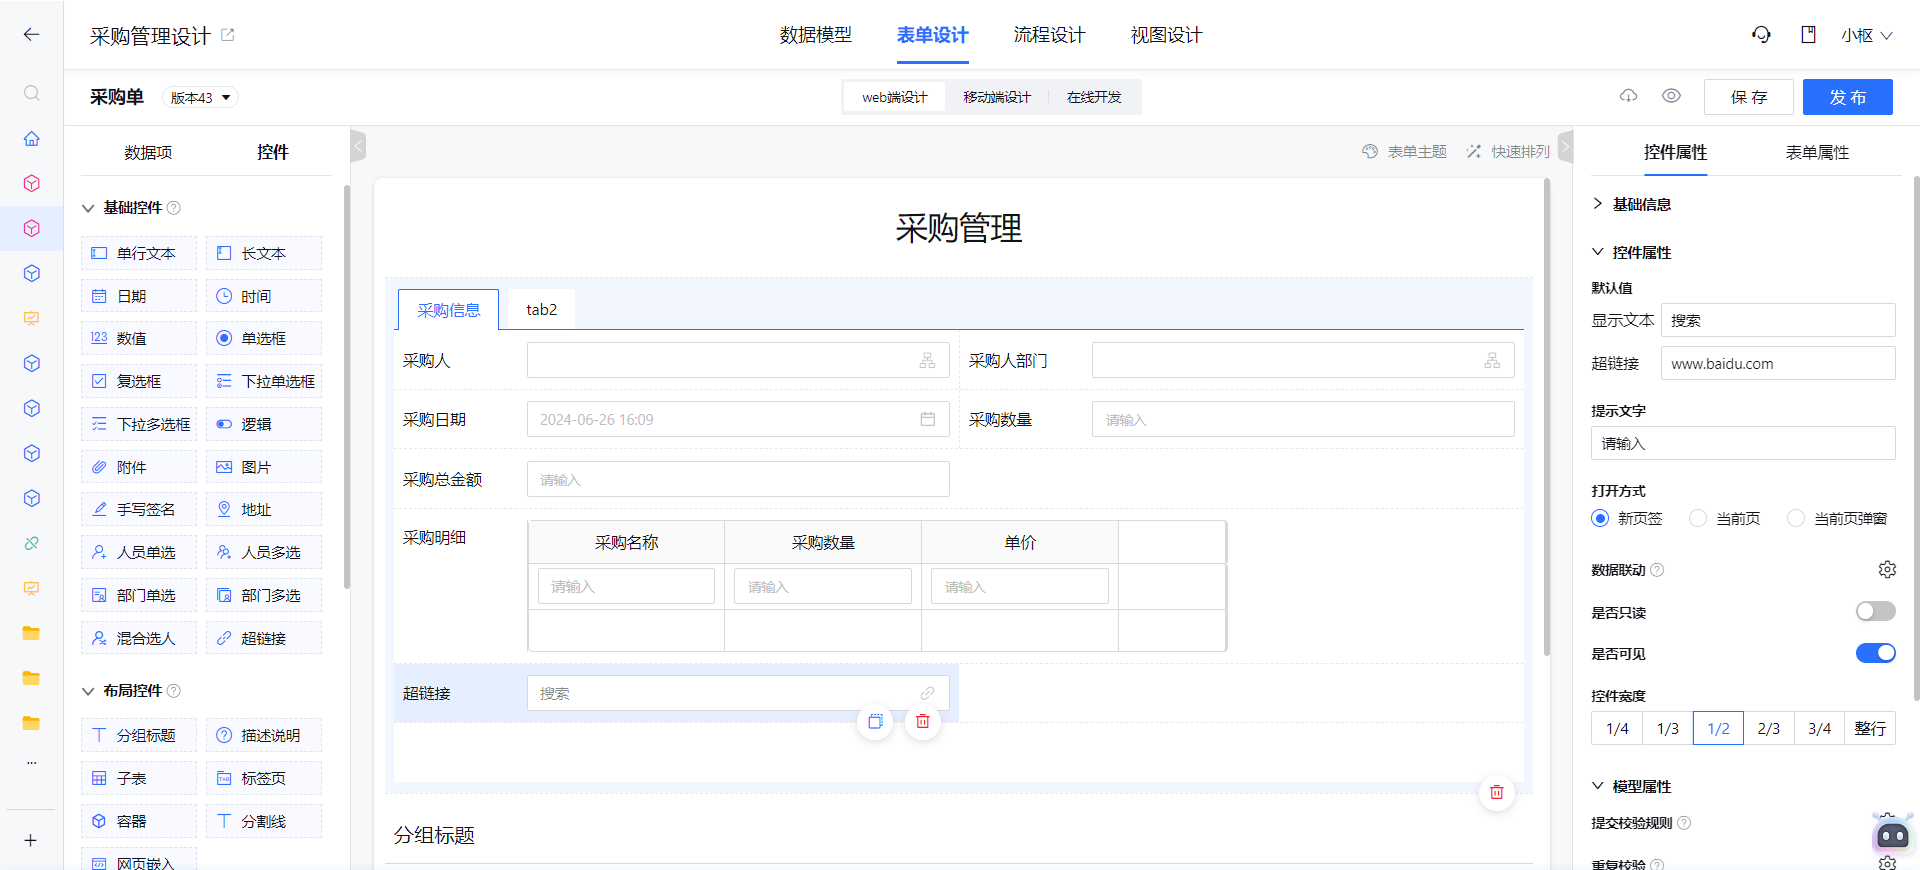Select the 单行文本 control

(x=139, y=253)
